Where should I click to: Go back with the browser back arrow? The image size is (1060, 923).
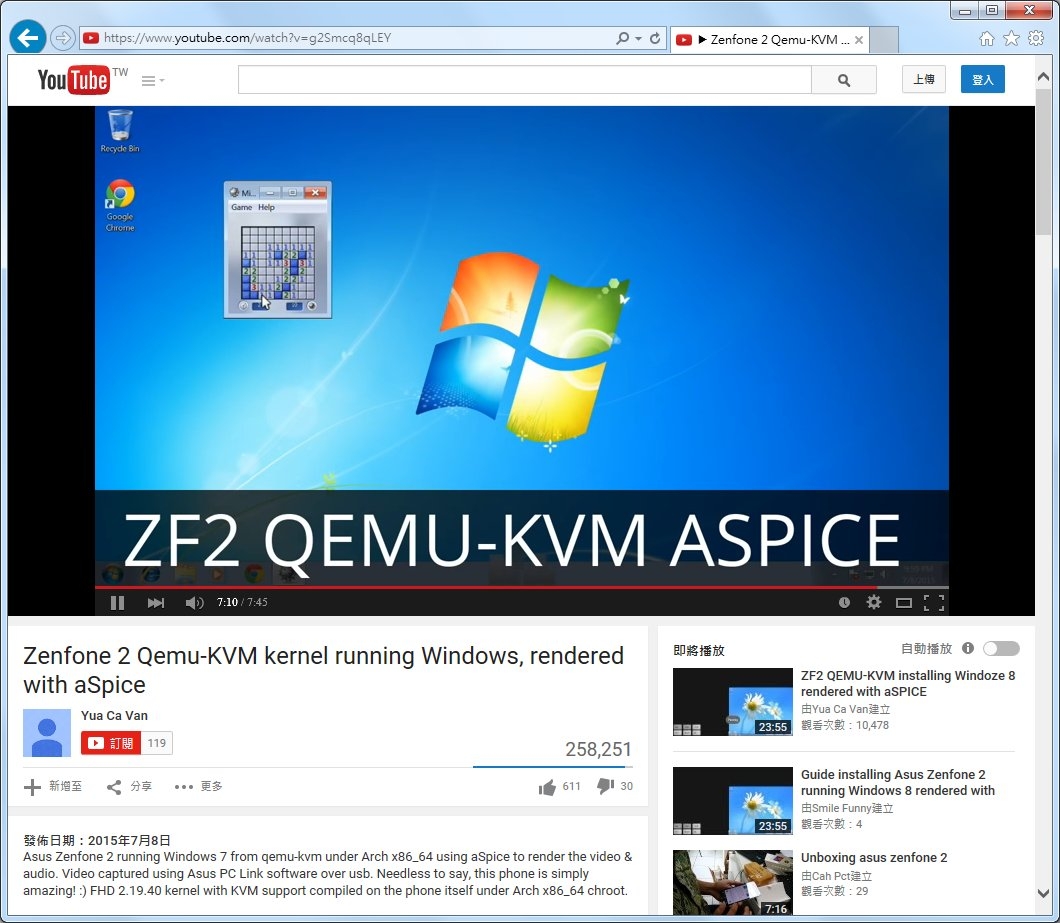pyautogui.click(x=28, y=38)
